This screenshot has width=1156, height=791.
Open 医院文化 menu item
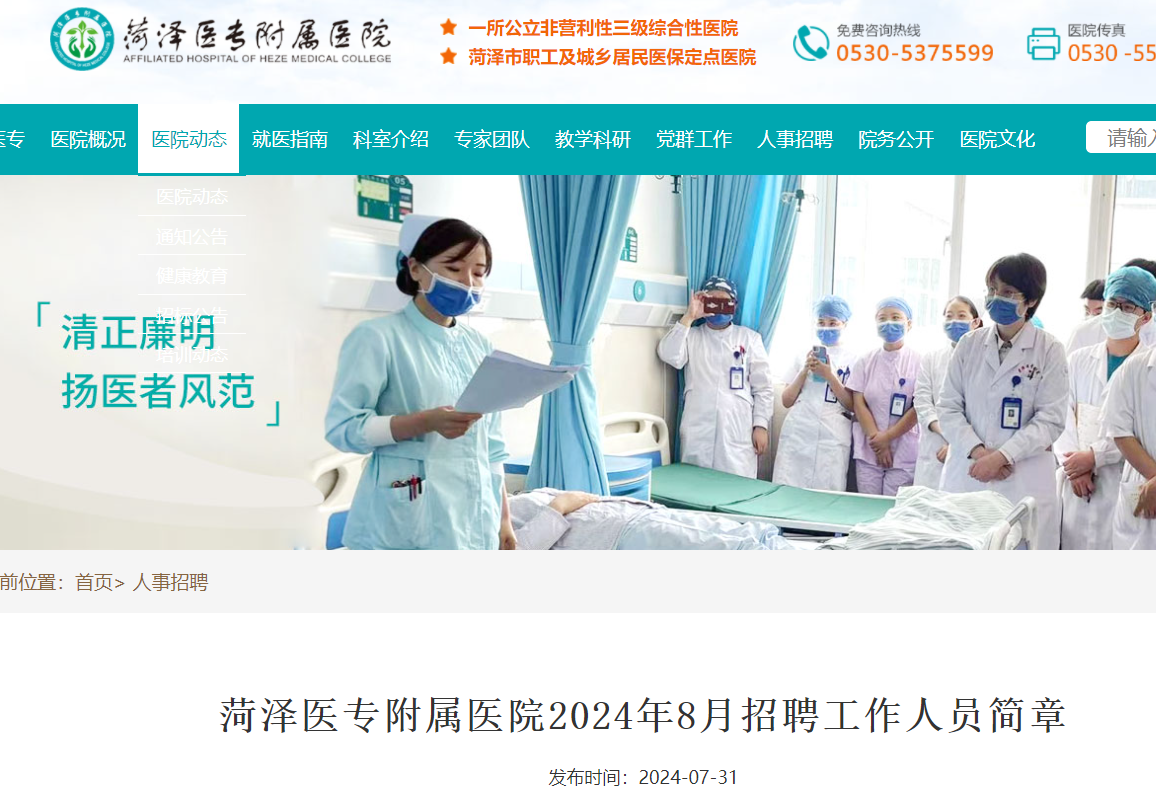click(x=997, y=139)
